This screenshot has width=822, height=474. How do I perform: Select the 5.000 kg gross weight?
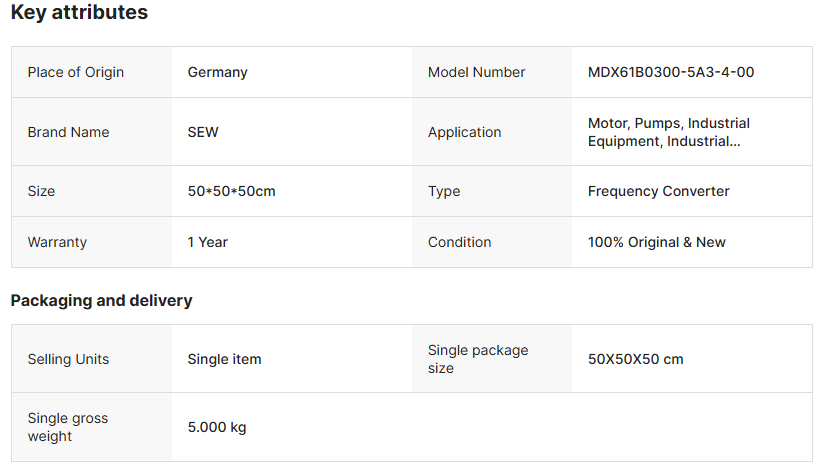217,427
